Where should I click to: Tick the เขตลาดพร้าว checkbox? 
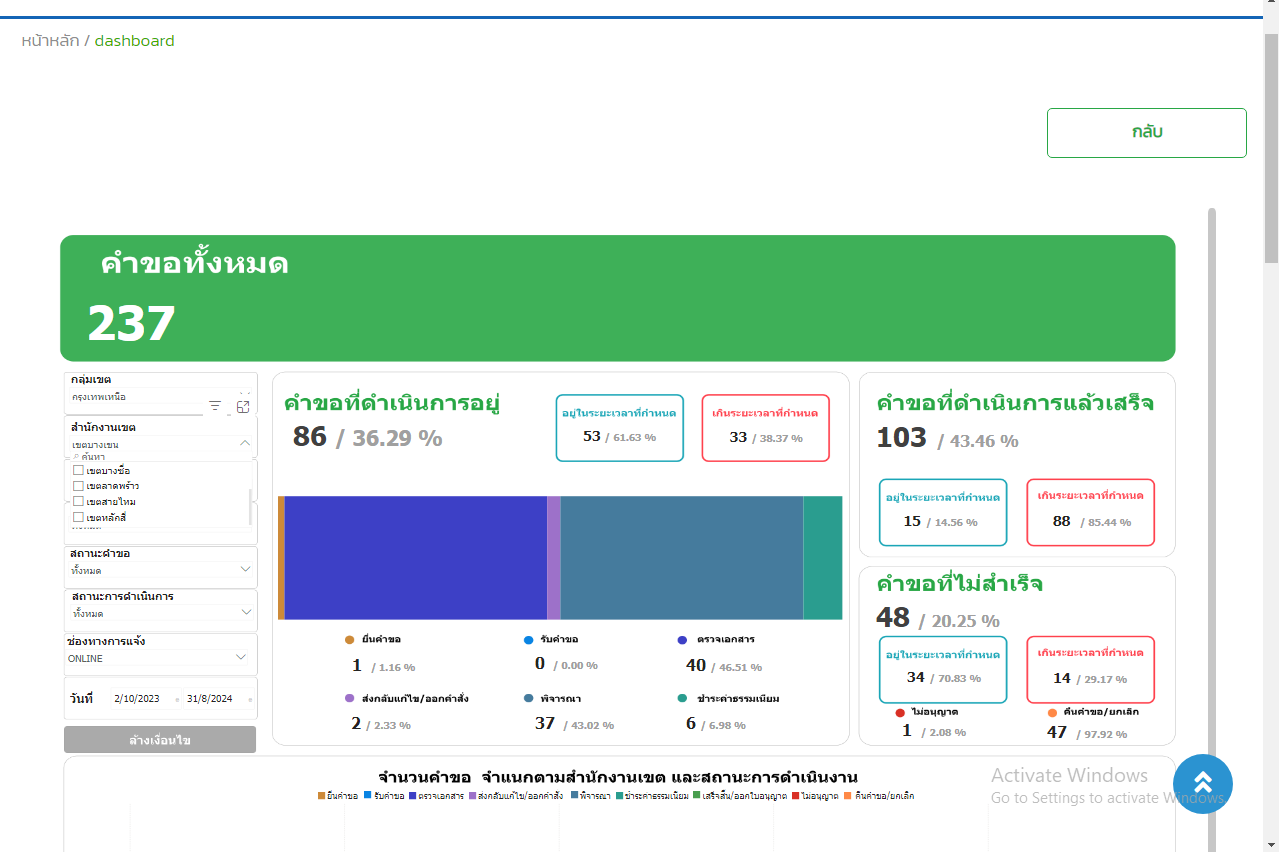(78, 486)
